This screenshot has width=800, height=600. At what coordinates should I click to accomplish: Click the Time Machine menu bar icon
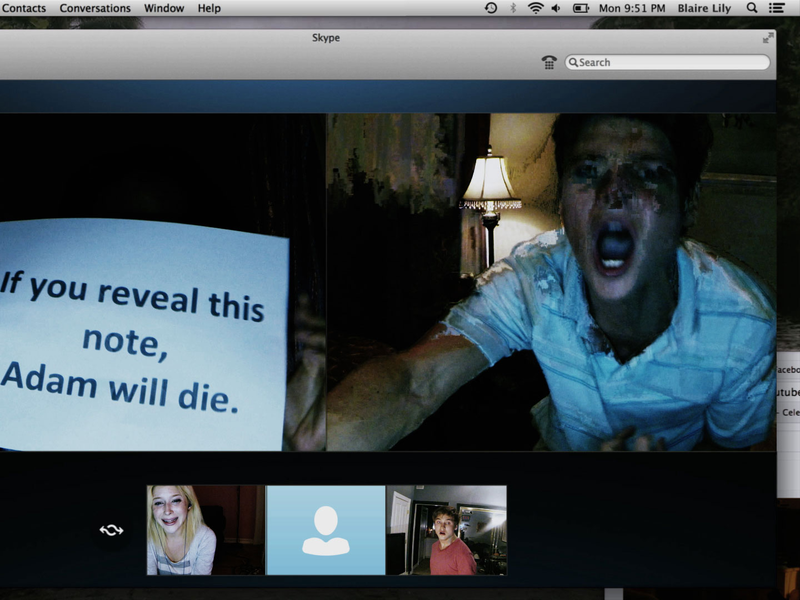pyautogui.click(x=491, y=8)
